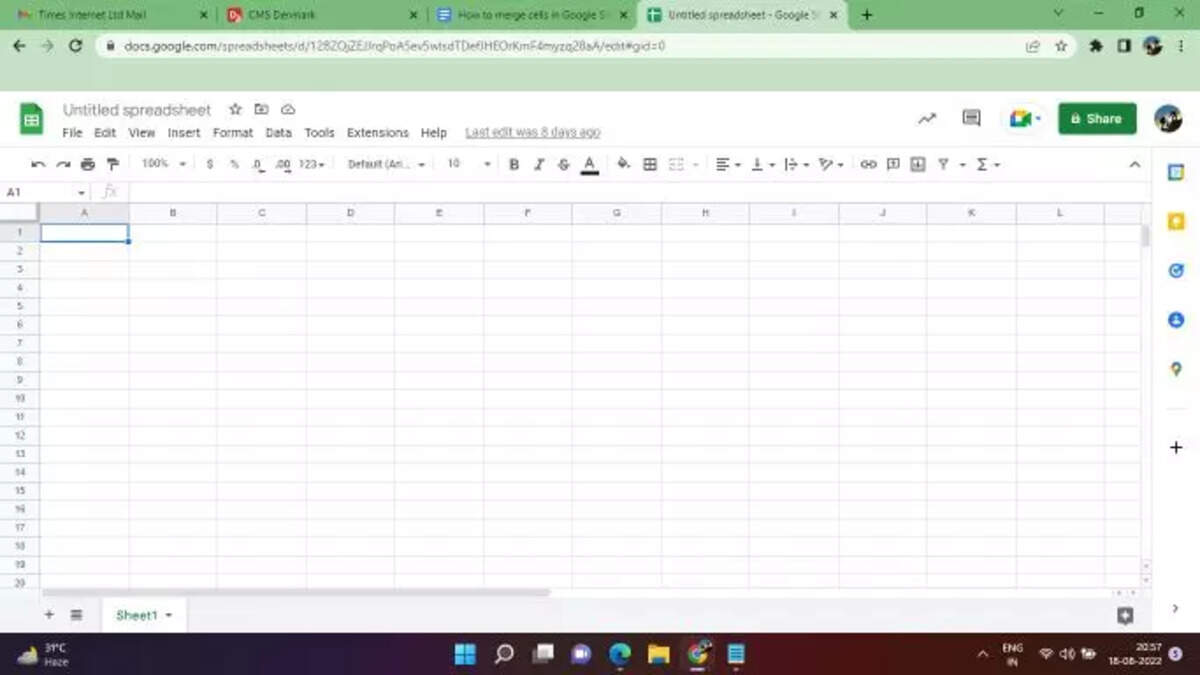Star the Untitled spreadsheet
The image size is (1200, 675).
click(x=235, y=109)
